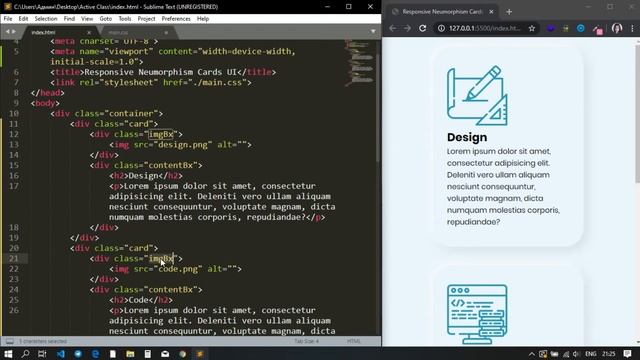
Task: Click the blue circular extension icon
Action: click(581, 28)
